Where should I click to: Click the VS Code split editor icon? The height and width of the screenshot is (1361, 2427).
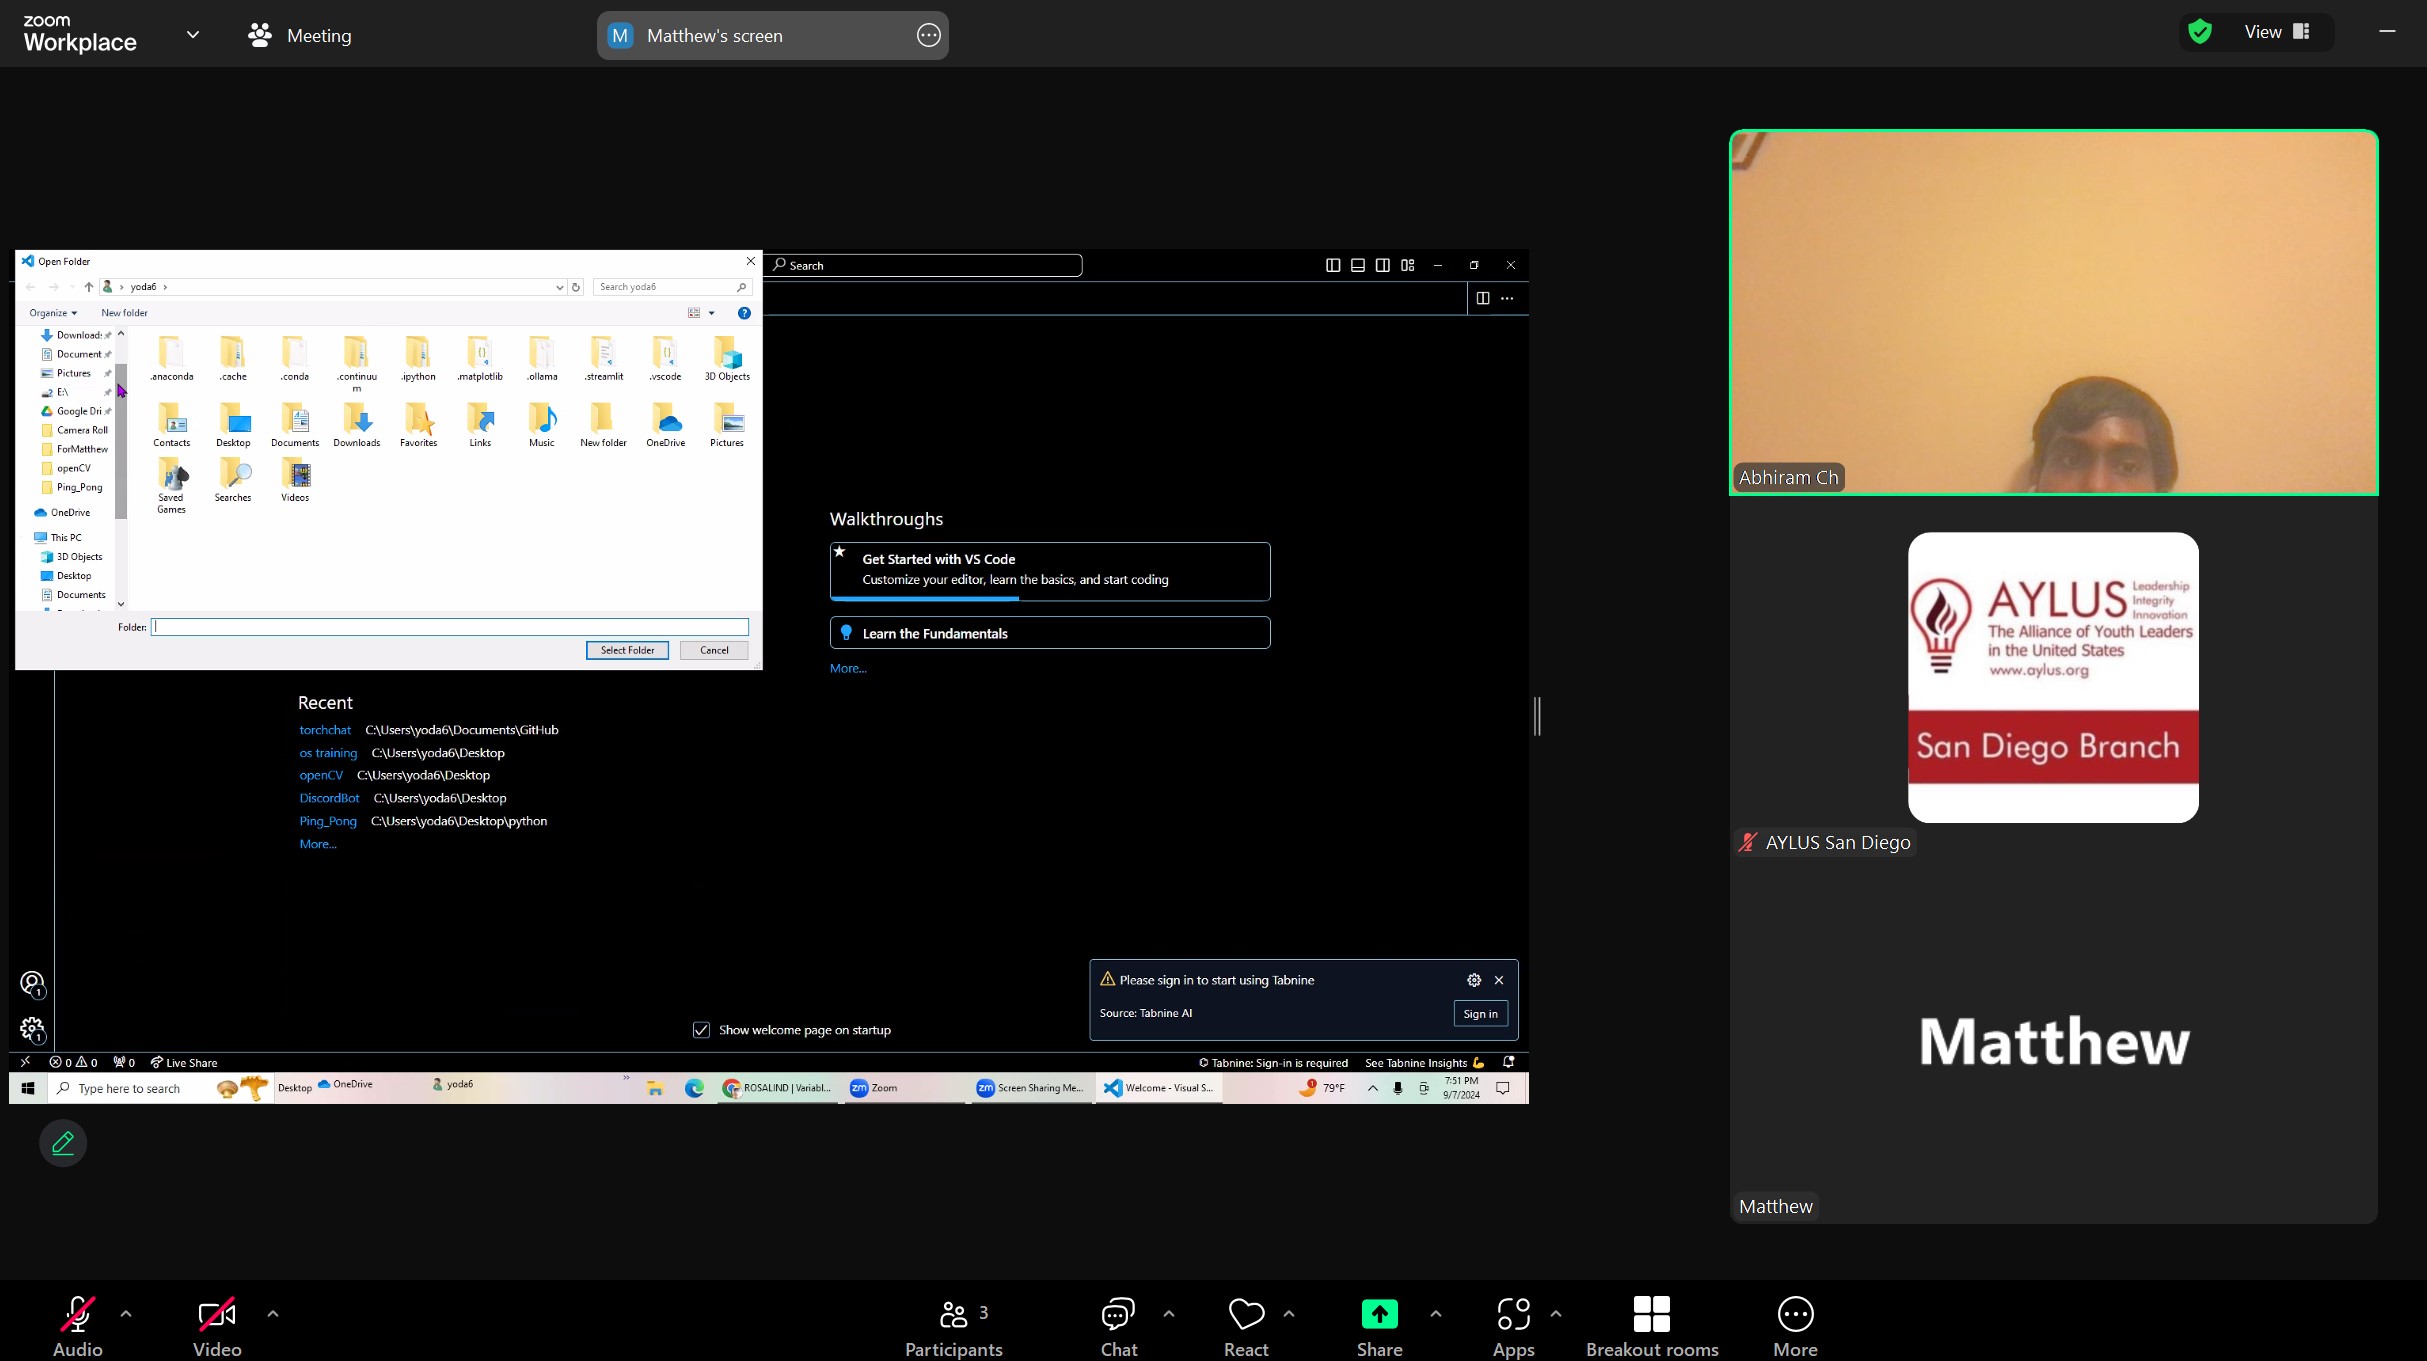[1482, 298]
